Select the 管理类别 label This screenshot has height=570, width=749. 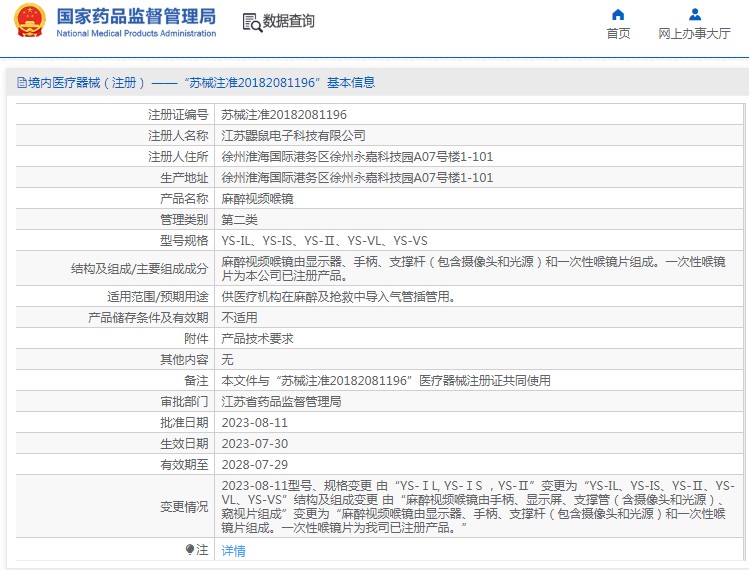tap(184, 220)
